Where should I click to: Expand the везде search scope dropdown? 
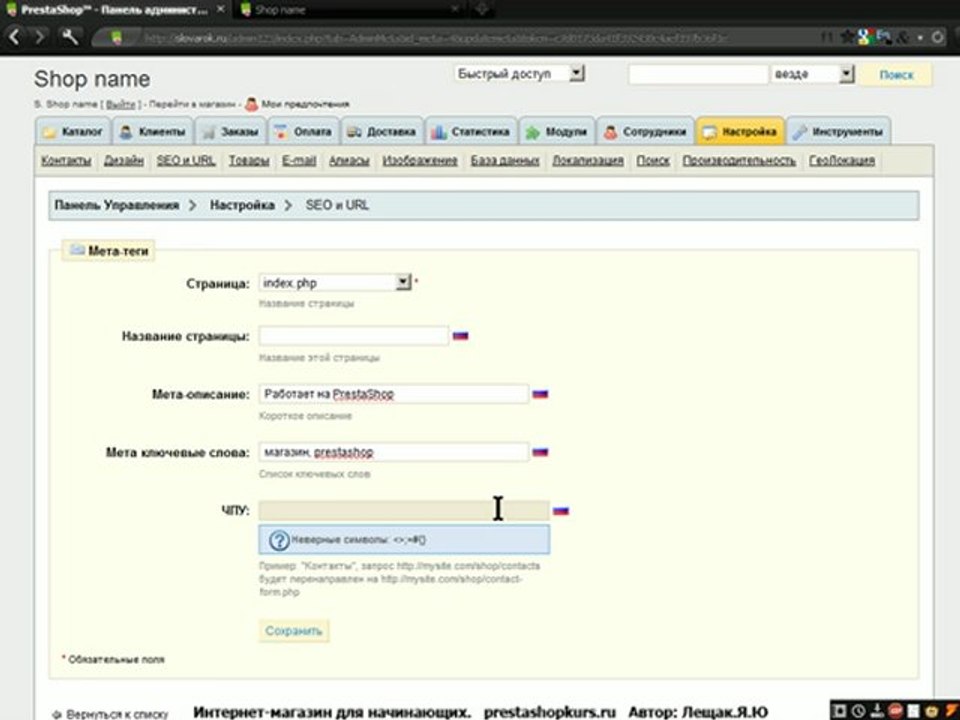(812, 74)
